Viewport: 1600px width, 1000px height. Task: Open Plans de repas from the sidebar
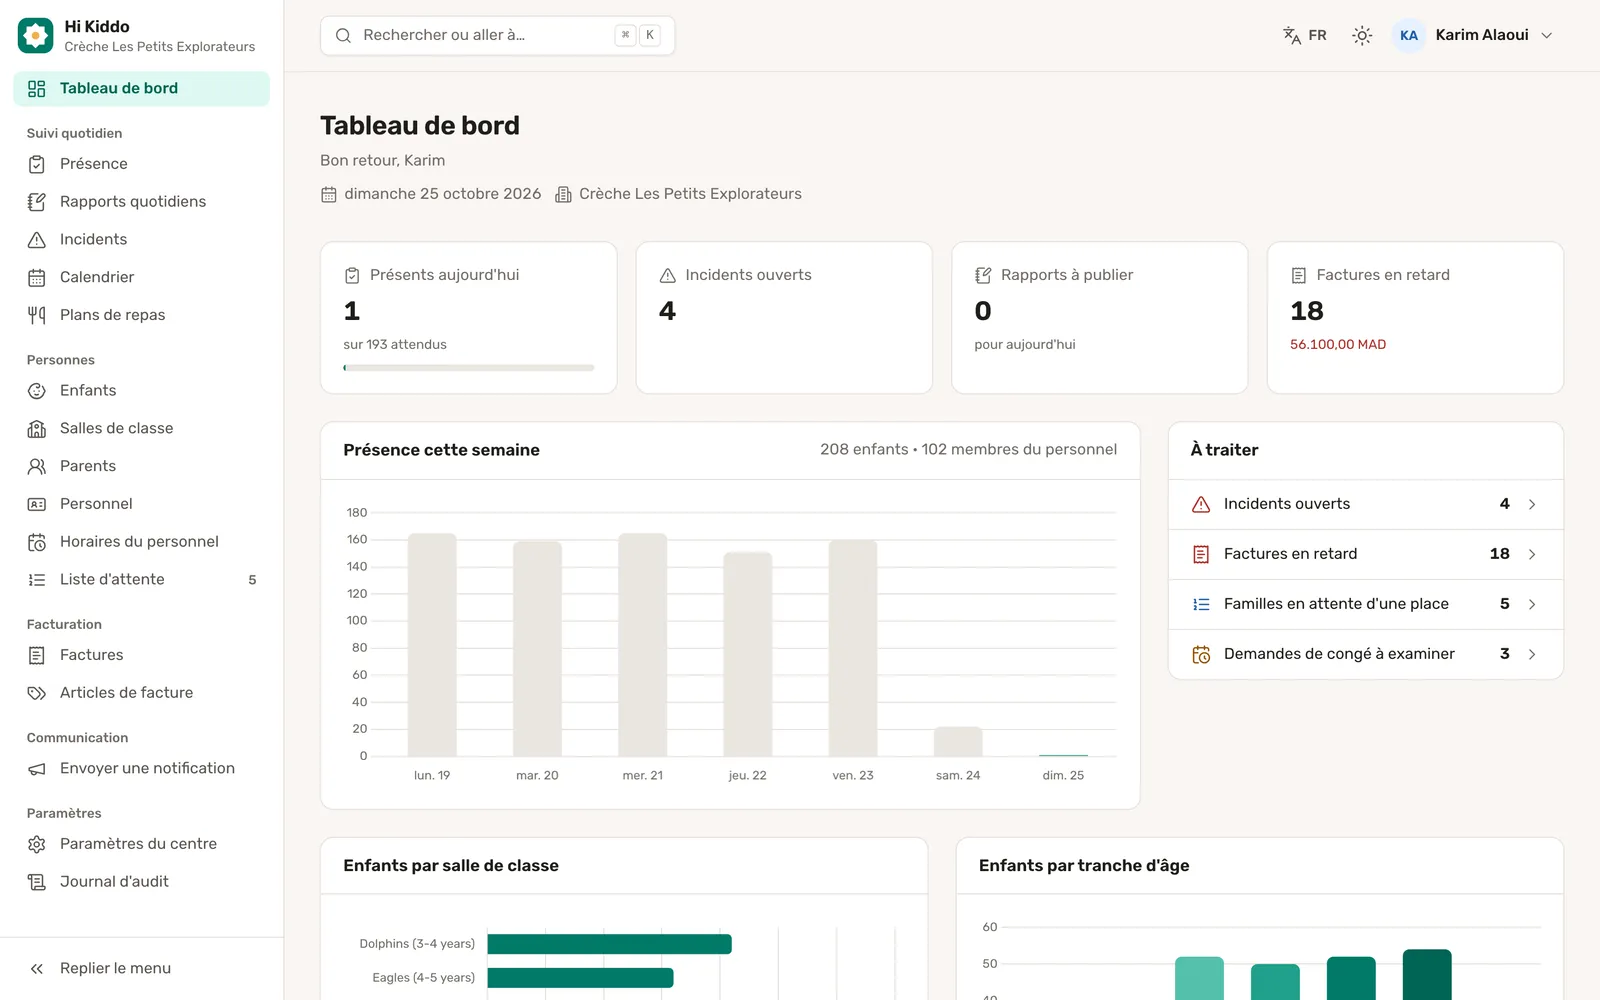141,315
